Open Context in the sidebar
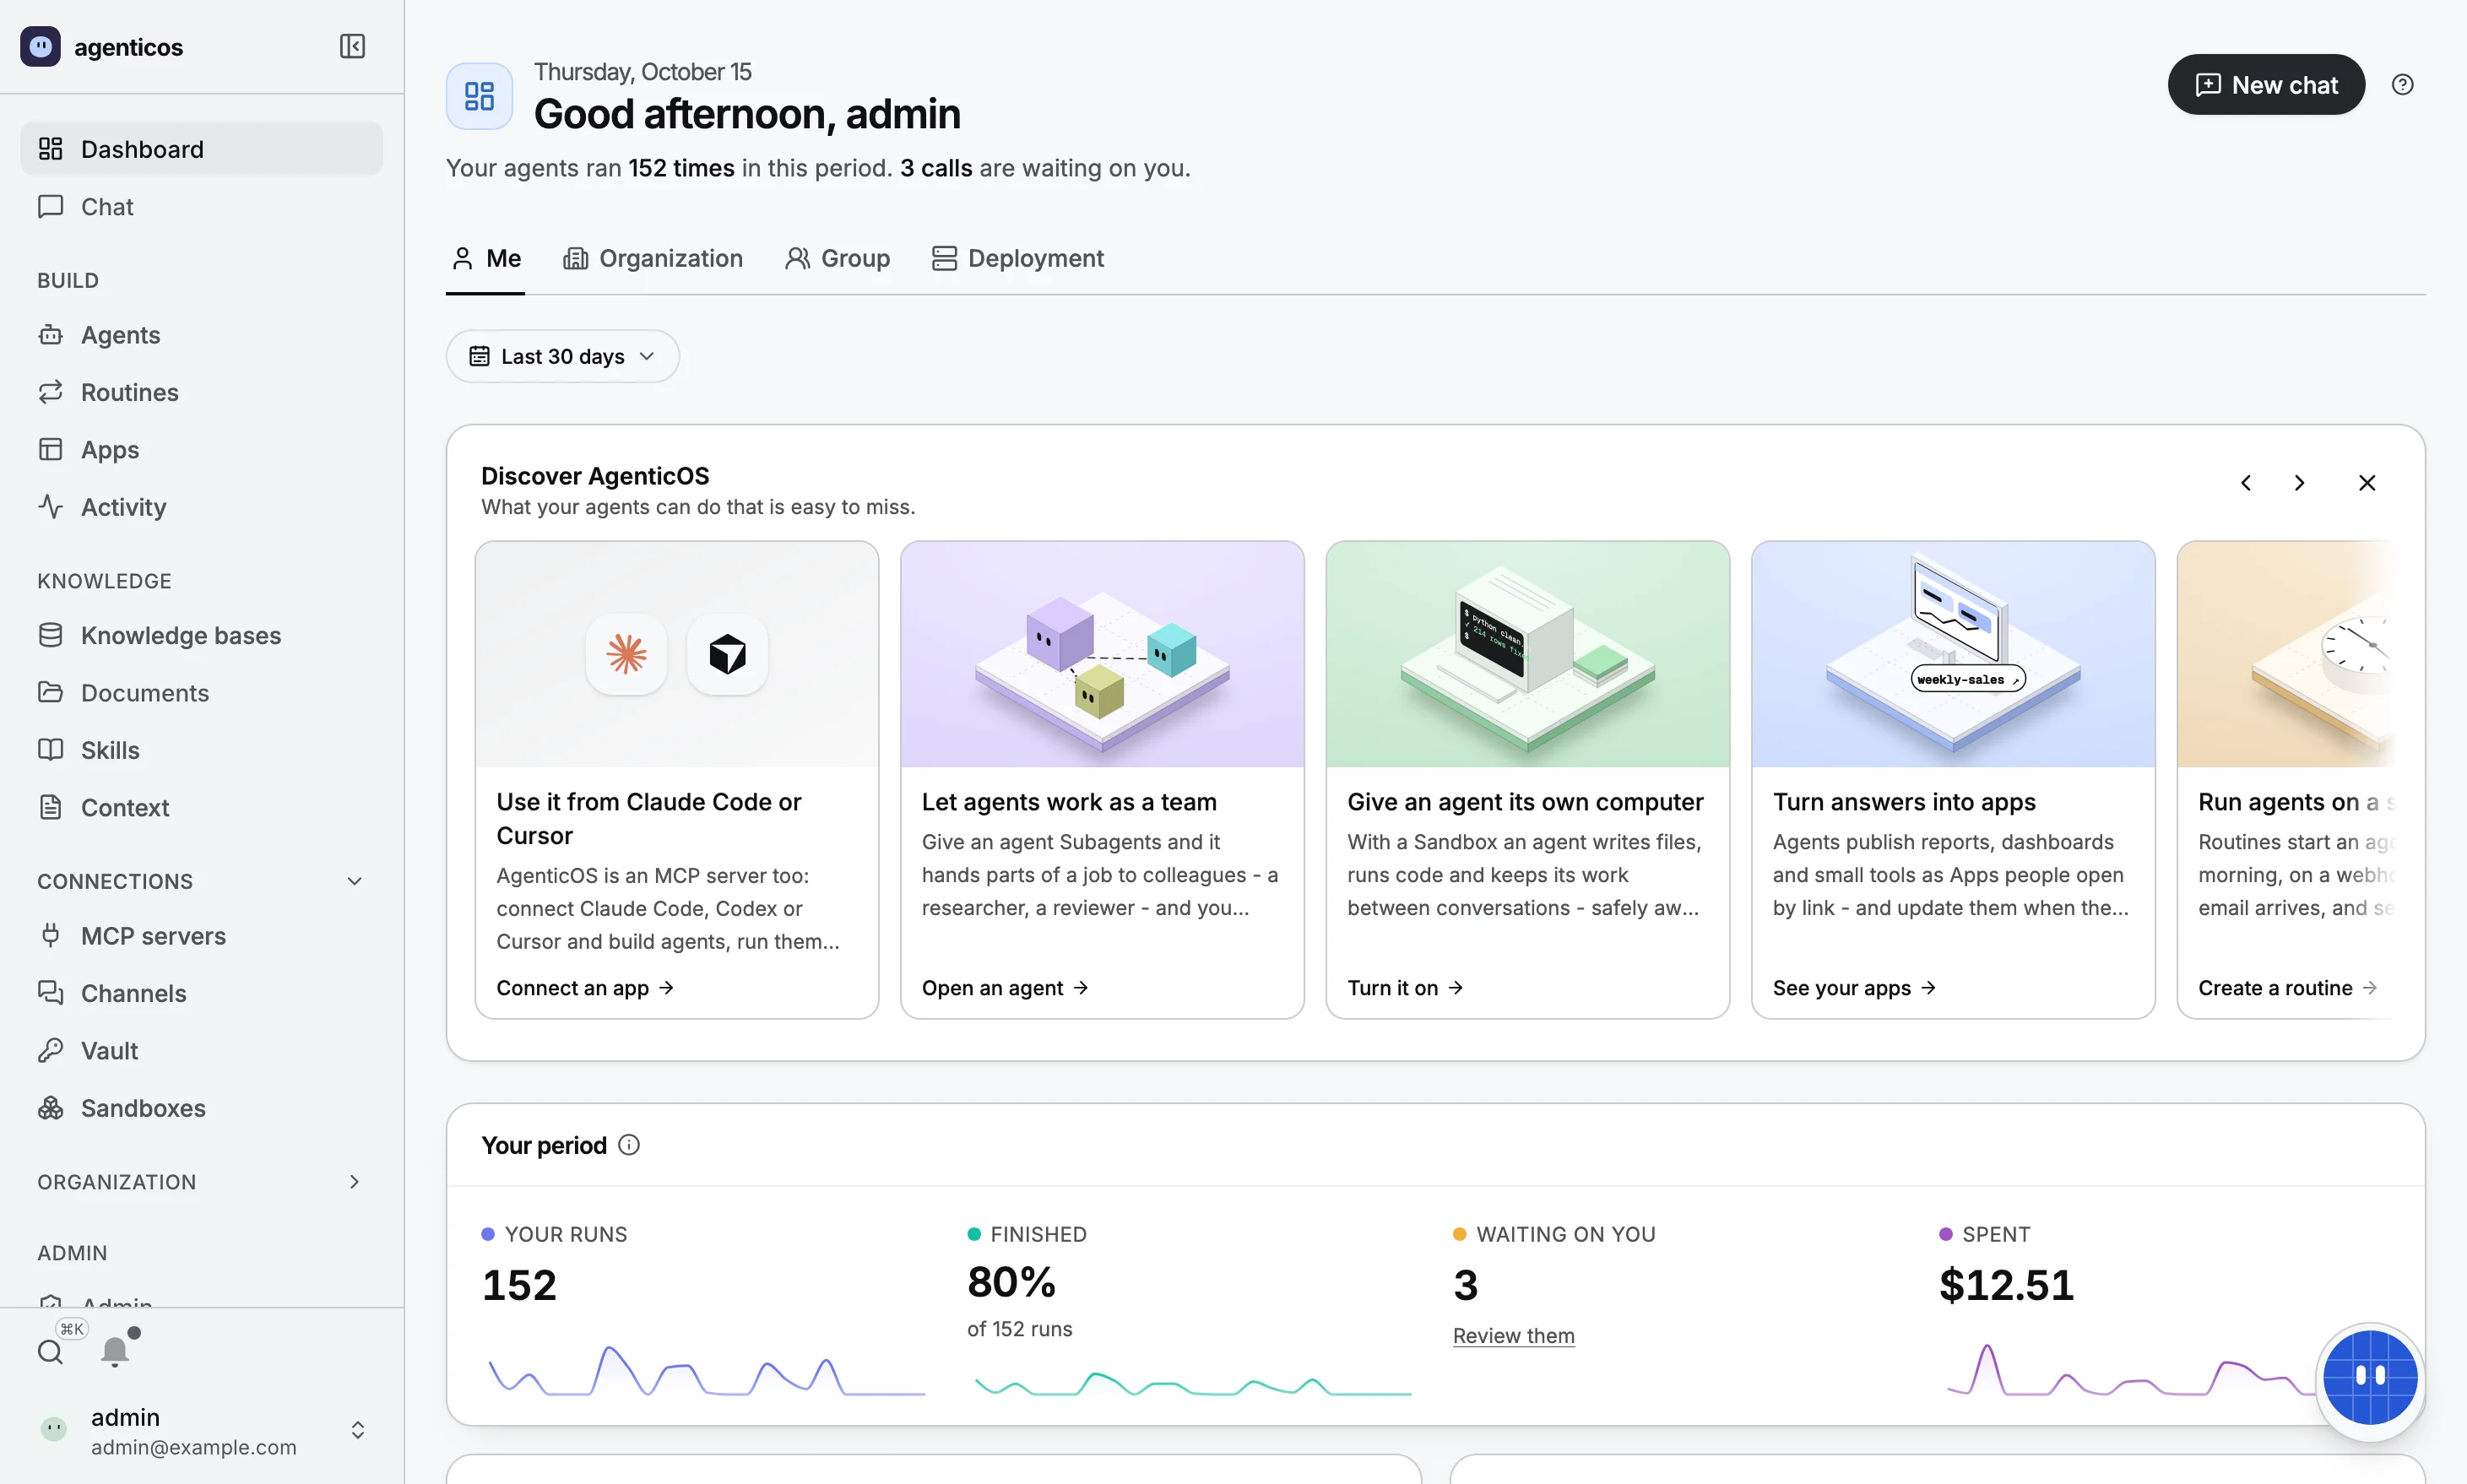 [x=201, y=807]
